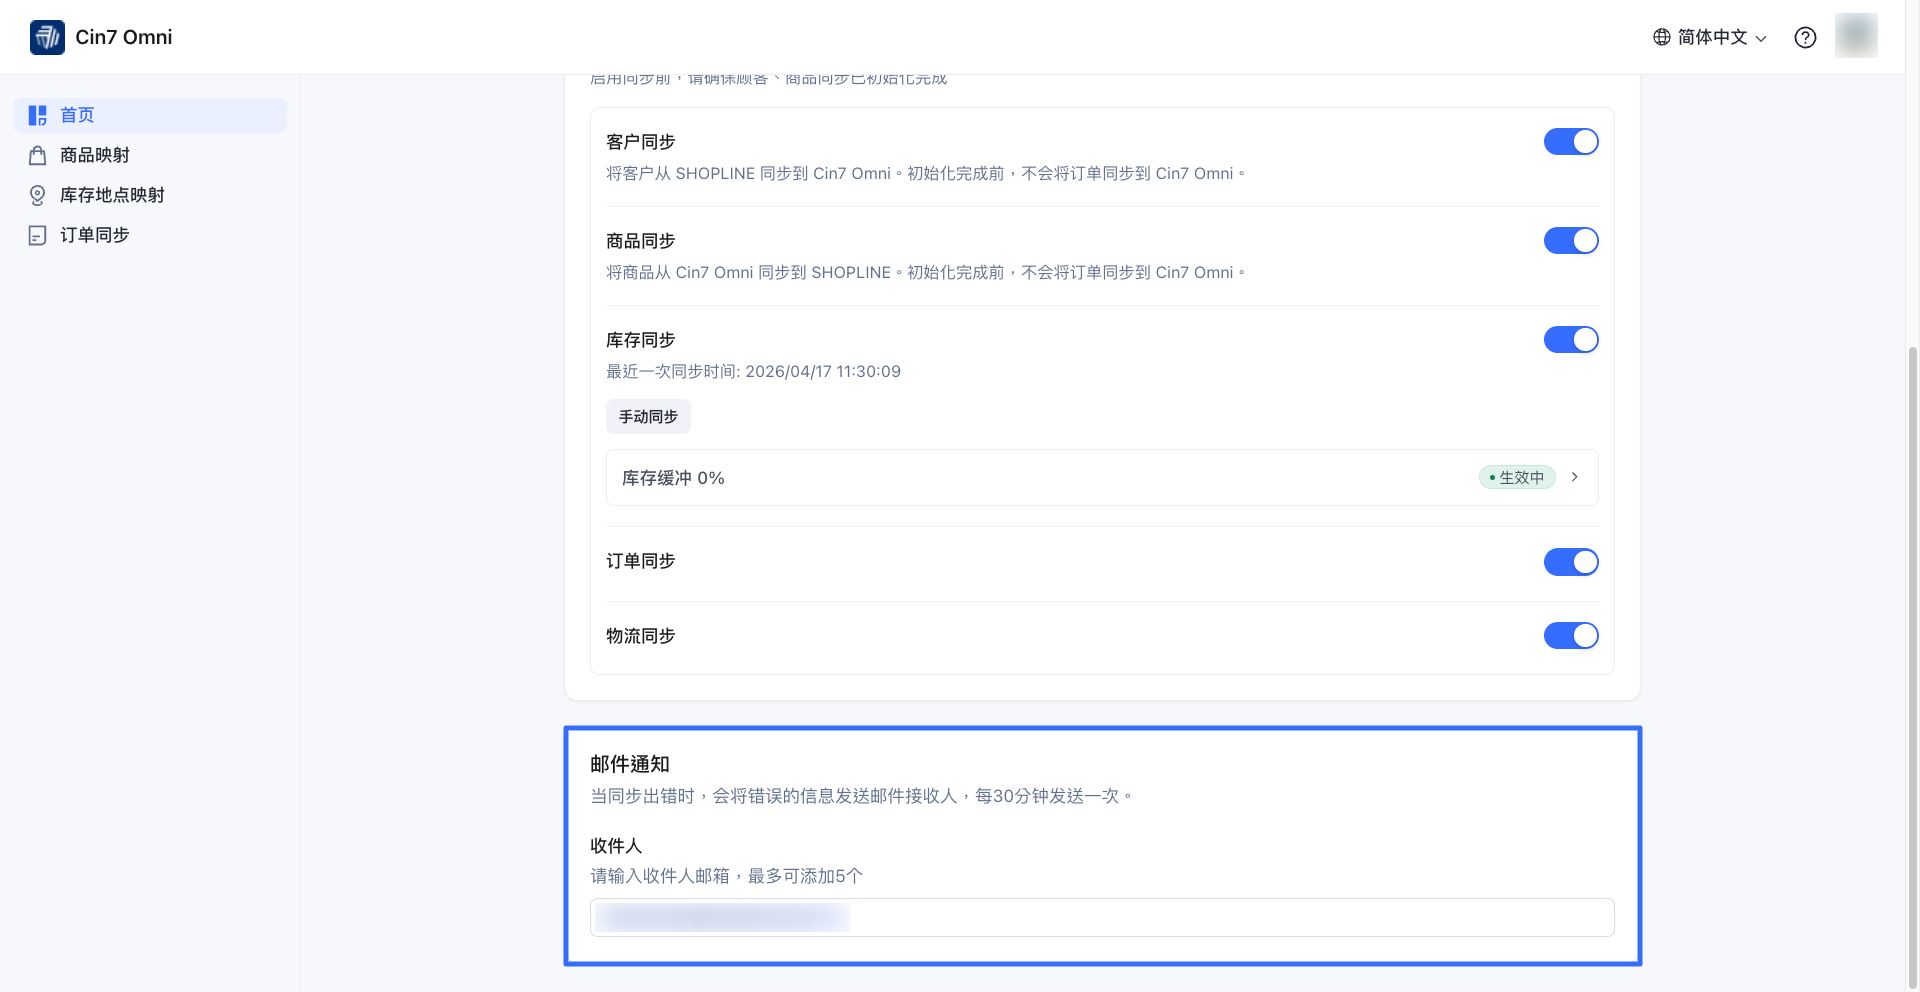Switch off the 物流同步 toggle
The height and width of the screenshot is (992, 1920).
click(x=1571, y=636)
